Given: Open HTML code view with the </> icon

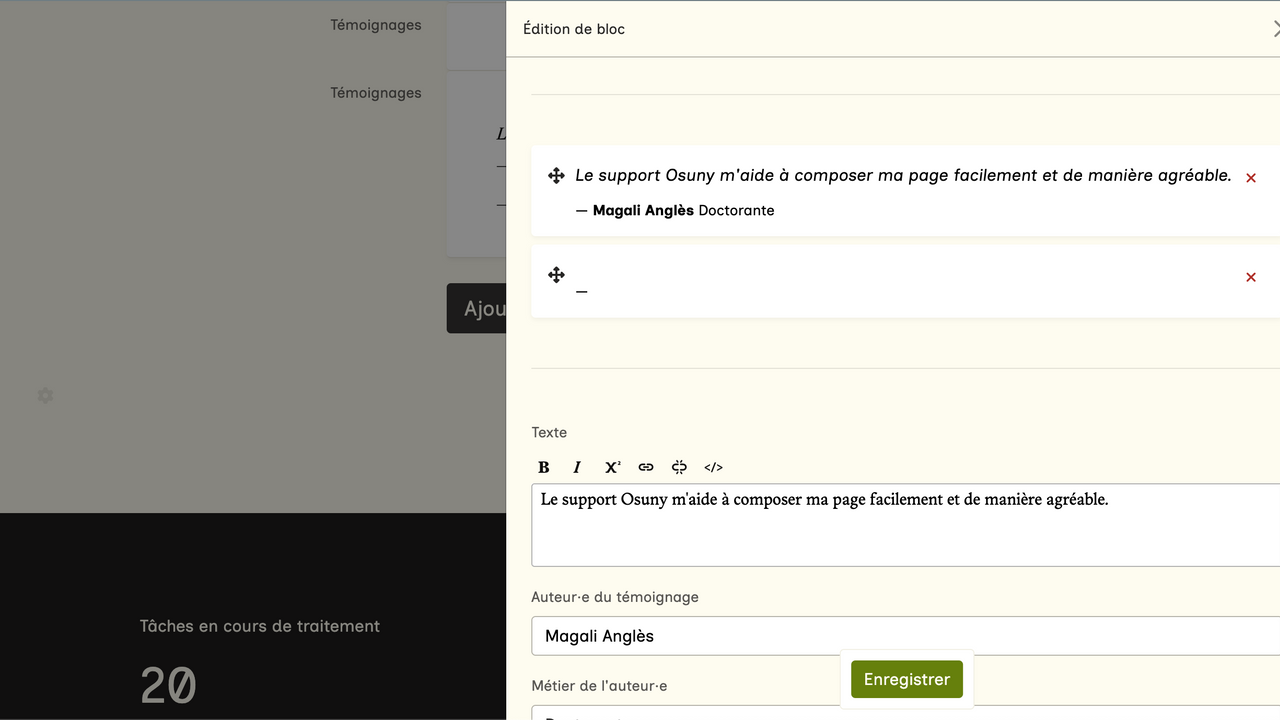Looking at the screenshot, I should pyautogui.click(x=713, y=467).
